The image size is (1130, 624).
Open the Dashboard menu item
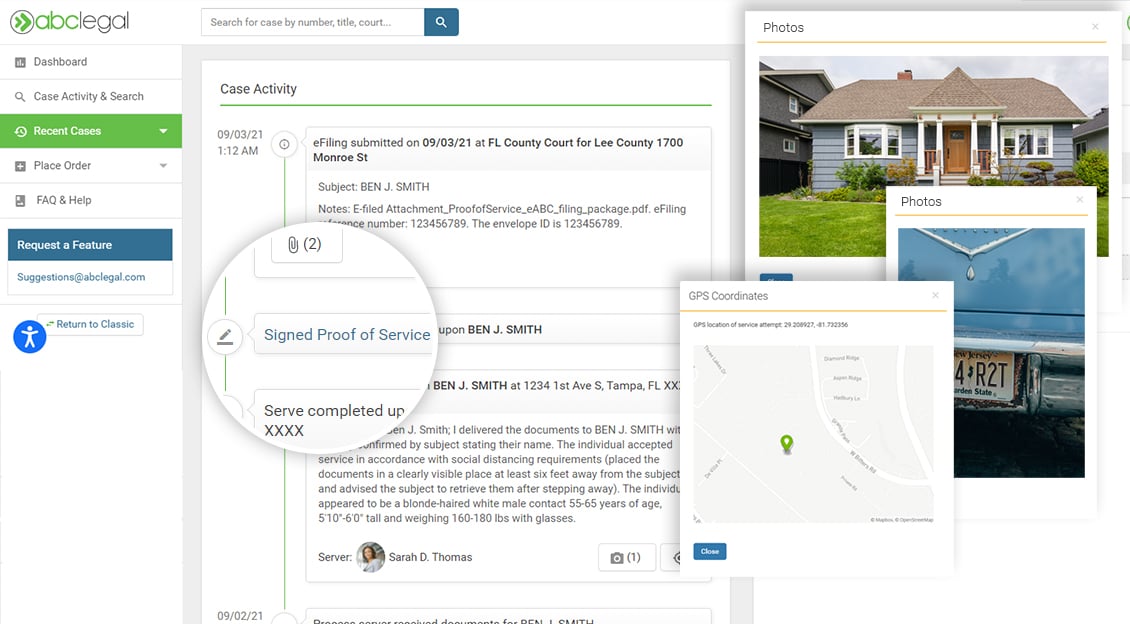tap(60, 62)
